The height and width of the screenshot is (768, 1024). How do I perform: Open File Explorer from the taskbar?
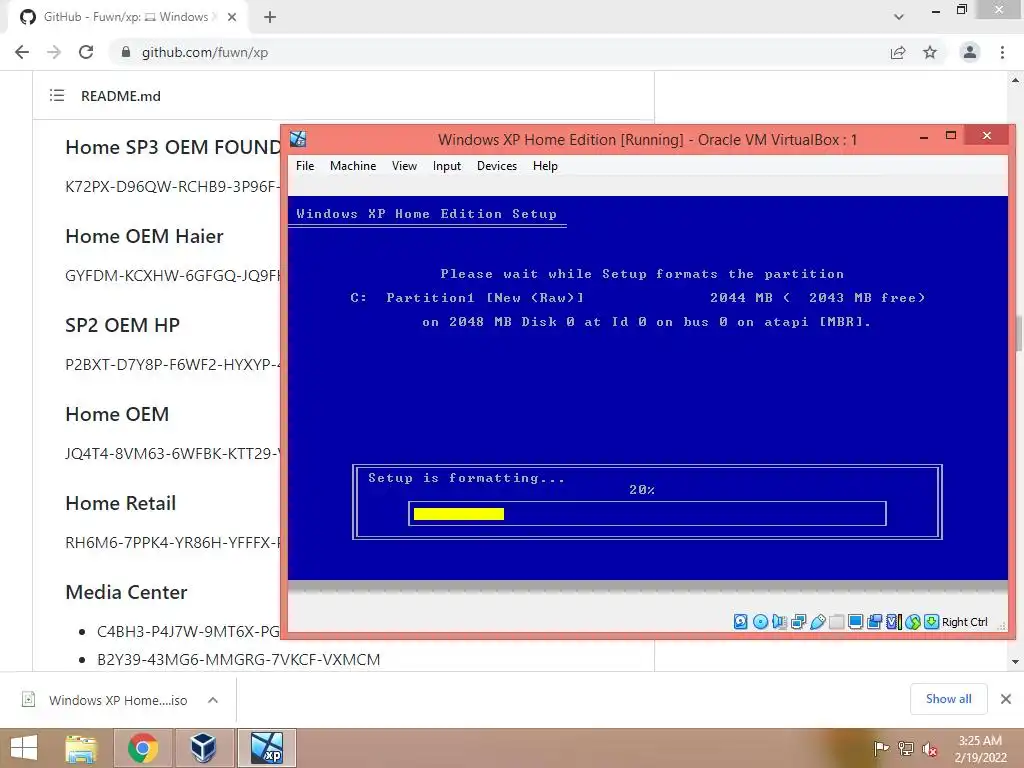pyautogui.click(x=81, y=748)
